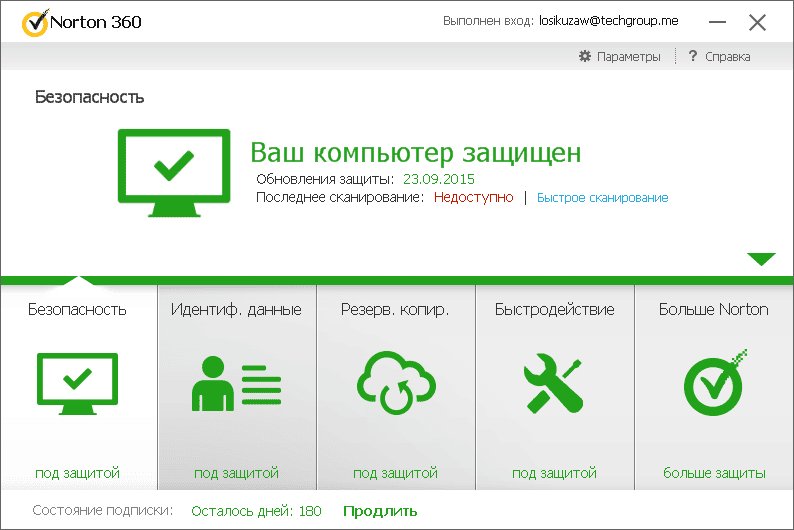Screen dimensions: 794x530
Task: Start Быстрое сканирование link
Action: [x=603, y=197]
